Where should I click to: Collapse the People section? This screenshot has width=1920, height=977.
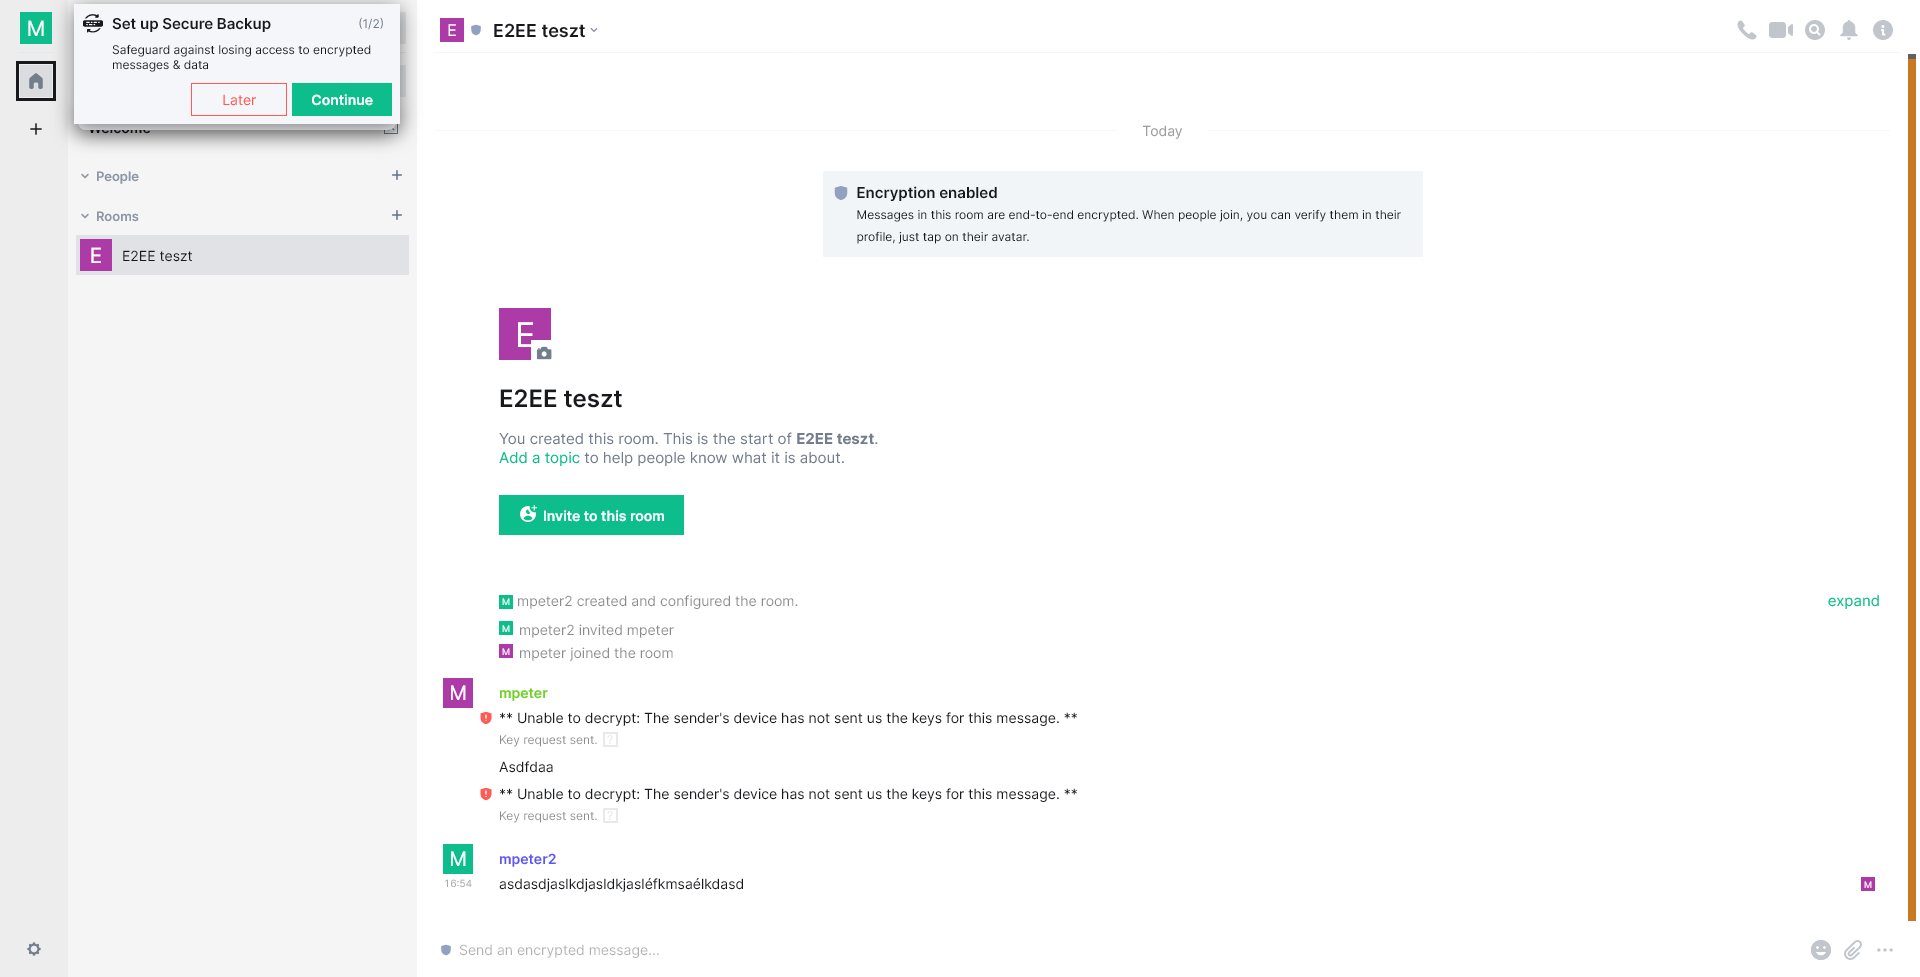[85, 175]
